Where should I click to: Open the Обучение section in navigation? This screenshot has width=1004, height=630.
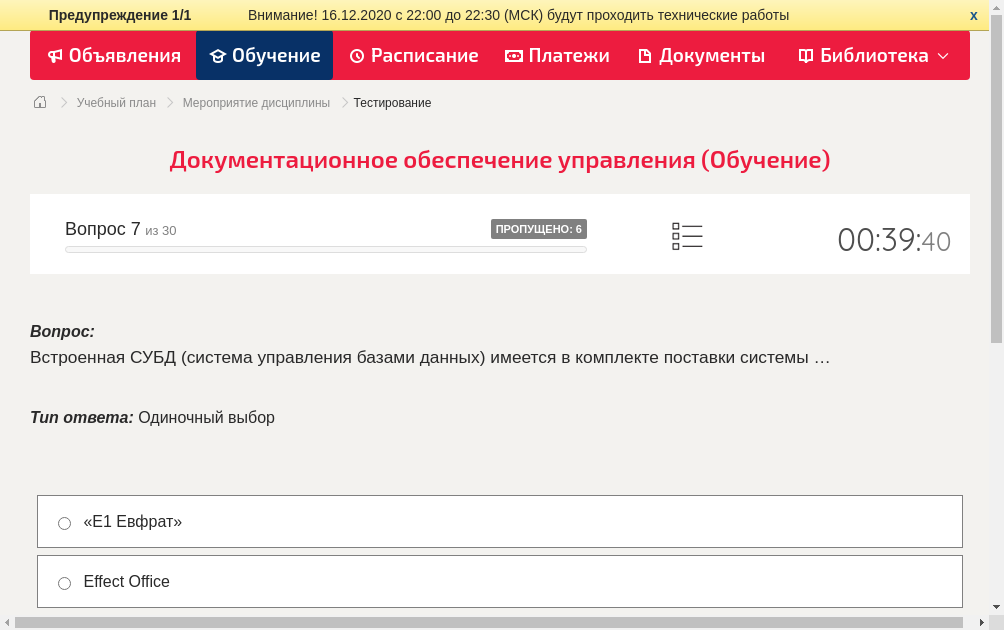tap(265, 56)
